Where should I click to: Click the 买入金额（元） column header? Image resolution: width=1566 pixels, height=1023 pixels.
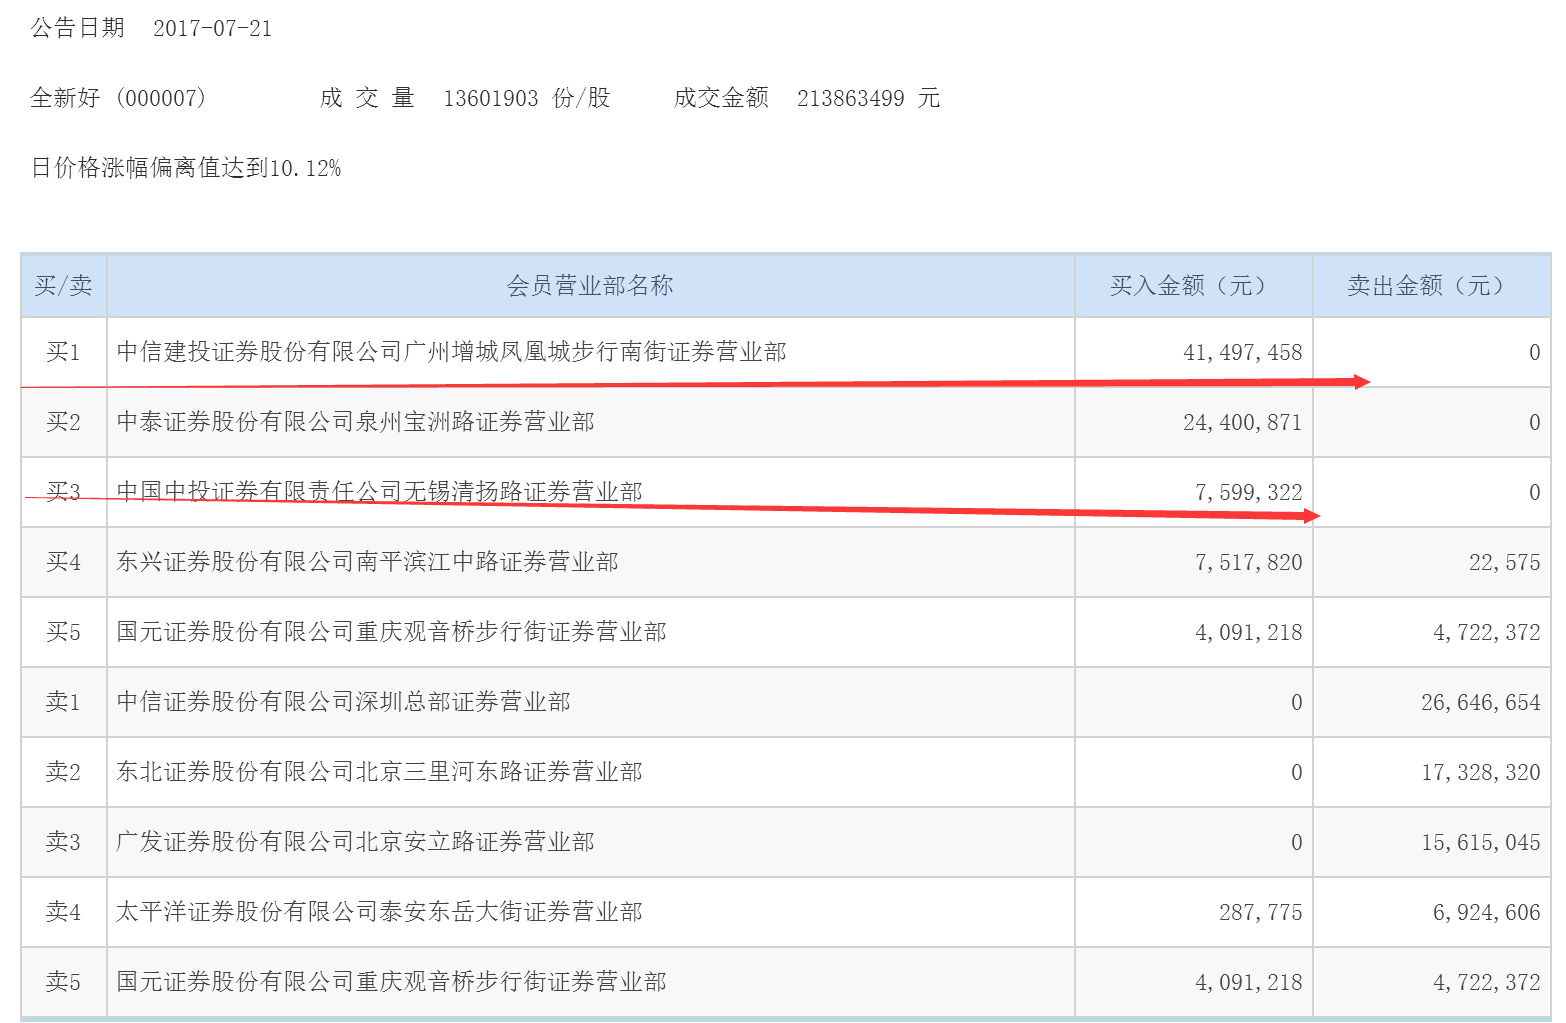tap(1193, 286)
